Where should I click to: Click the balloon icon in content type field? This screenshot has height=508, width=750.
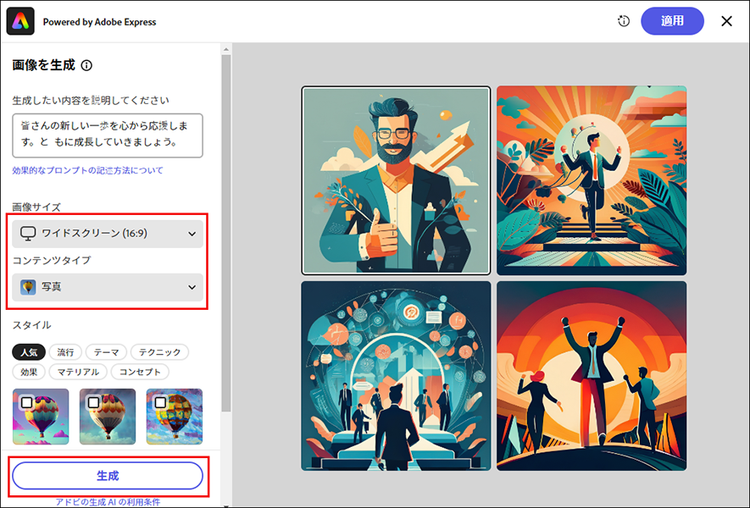coord(28,288)
